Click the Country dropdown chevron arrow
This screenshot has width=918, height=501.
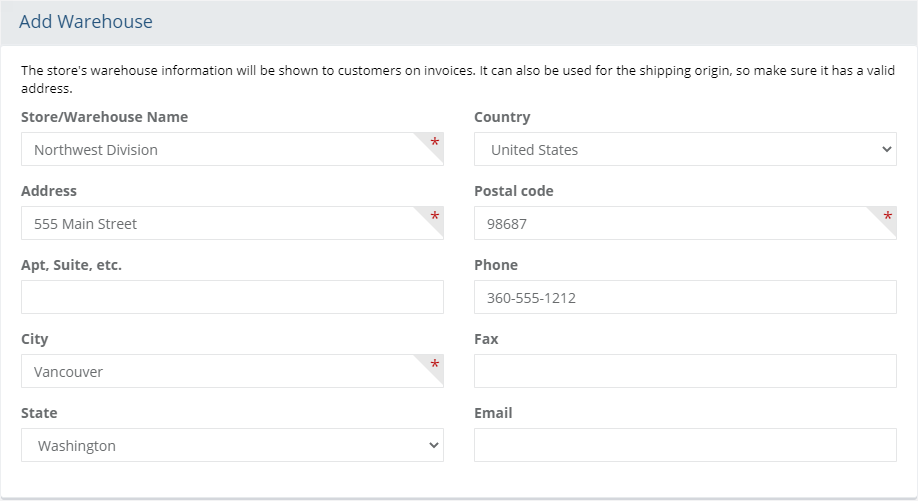(887, 149)
